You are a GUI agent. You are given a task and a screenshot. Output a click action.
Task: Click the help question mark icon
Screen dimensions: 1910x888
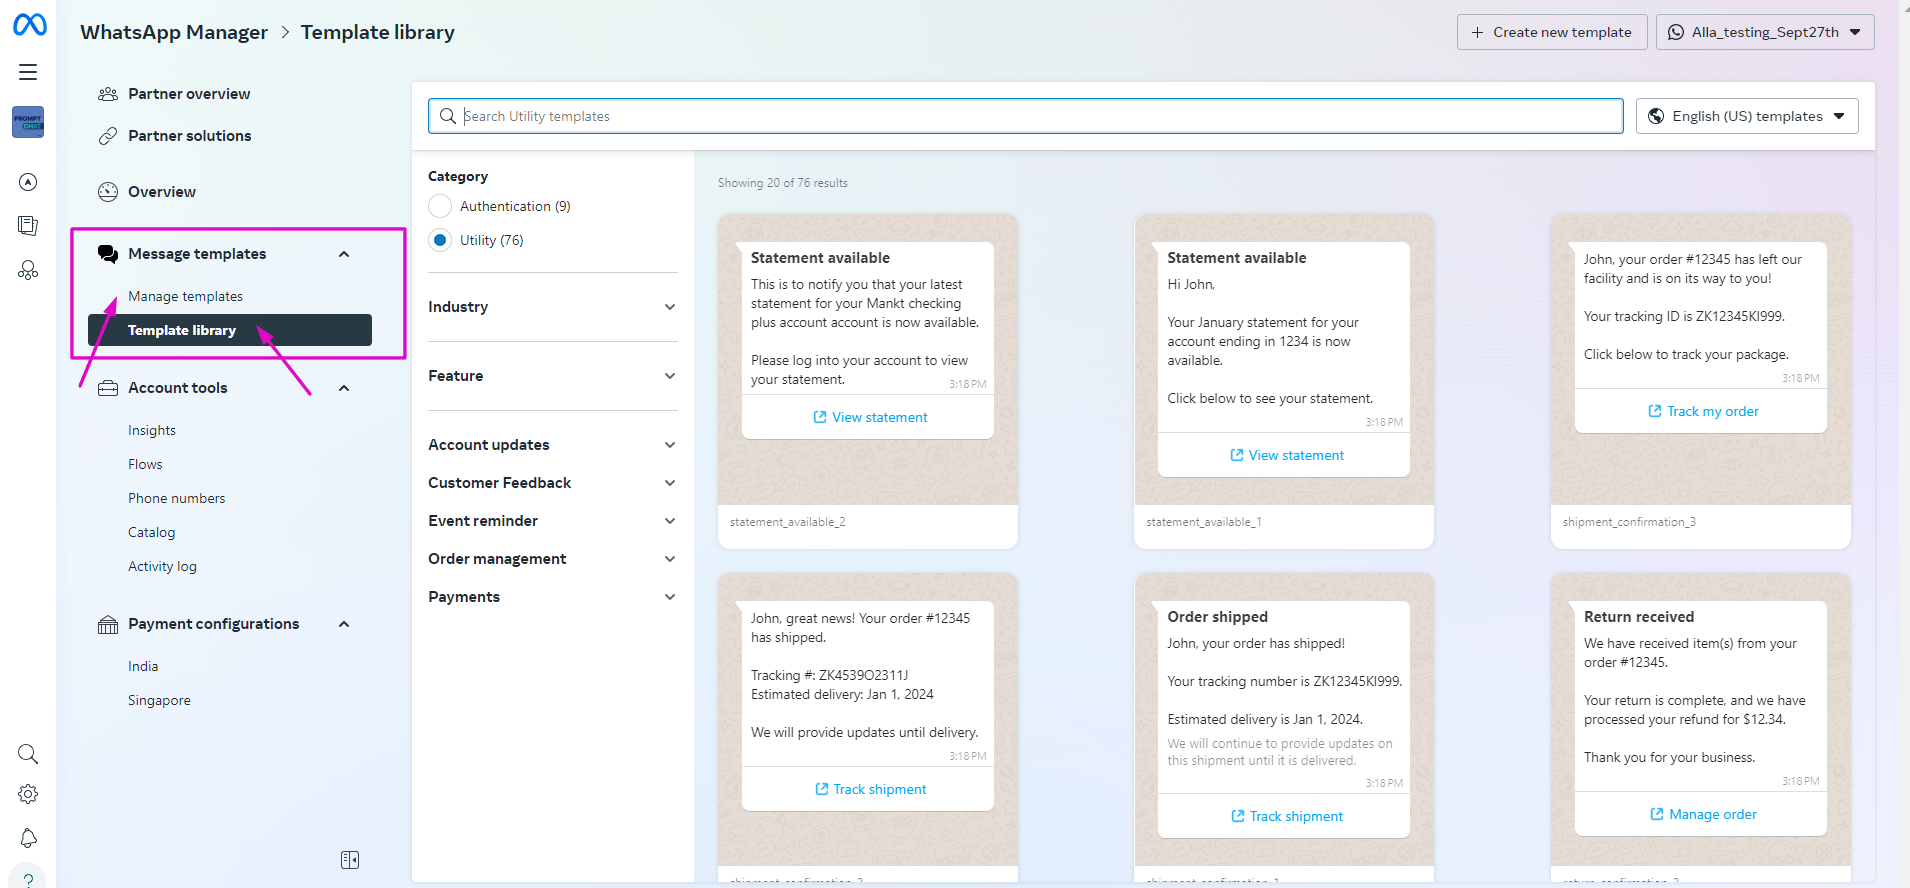pyautogui.click(x=28, y=879)
